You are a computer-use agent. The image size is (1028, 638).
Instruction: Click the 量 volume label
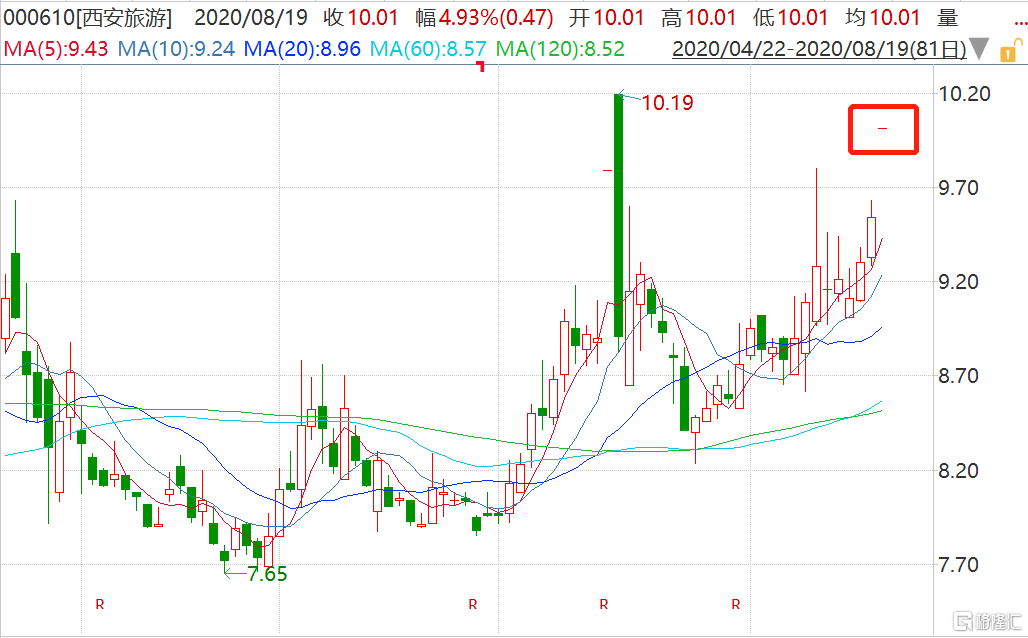[x=947, y=18]
